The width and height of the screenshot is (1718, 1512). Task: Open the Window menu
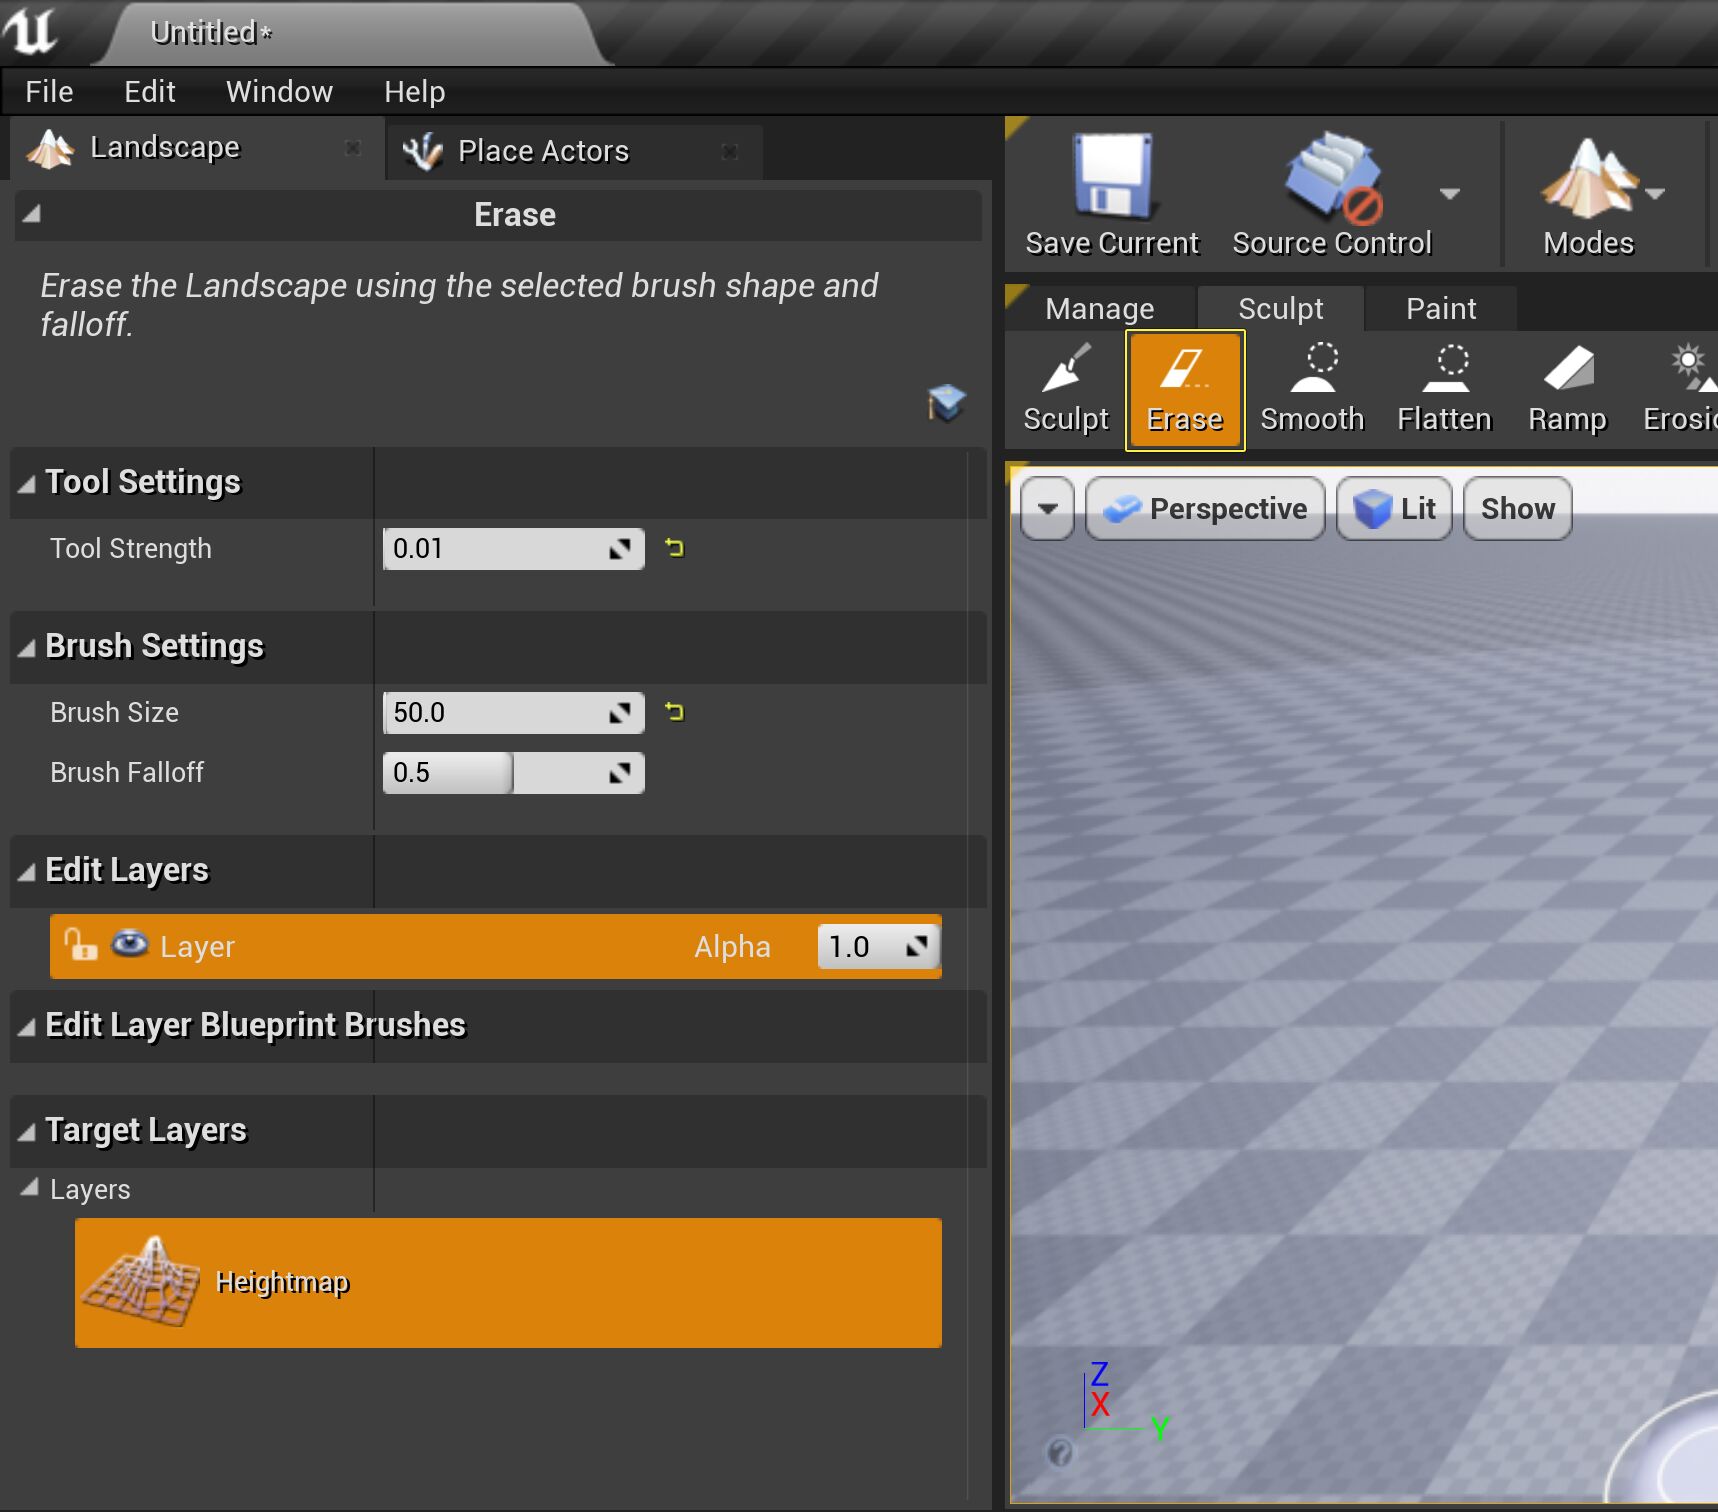[279, 92]
